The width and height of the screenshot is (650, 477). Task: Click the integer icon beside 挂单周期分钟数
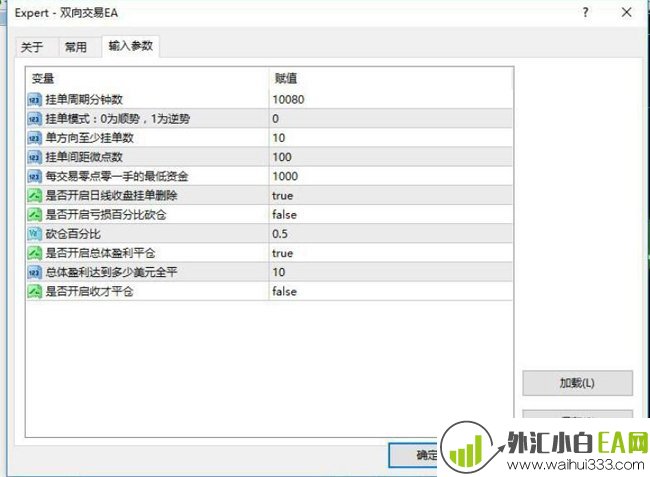34,100
